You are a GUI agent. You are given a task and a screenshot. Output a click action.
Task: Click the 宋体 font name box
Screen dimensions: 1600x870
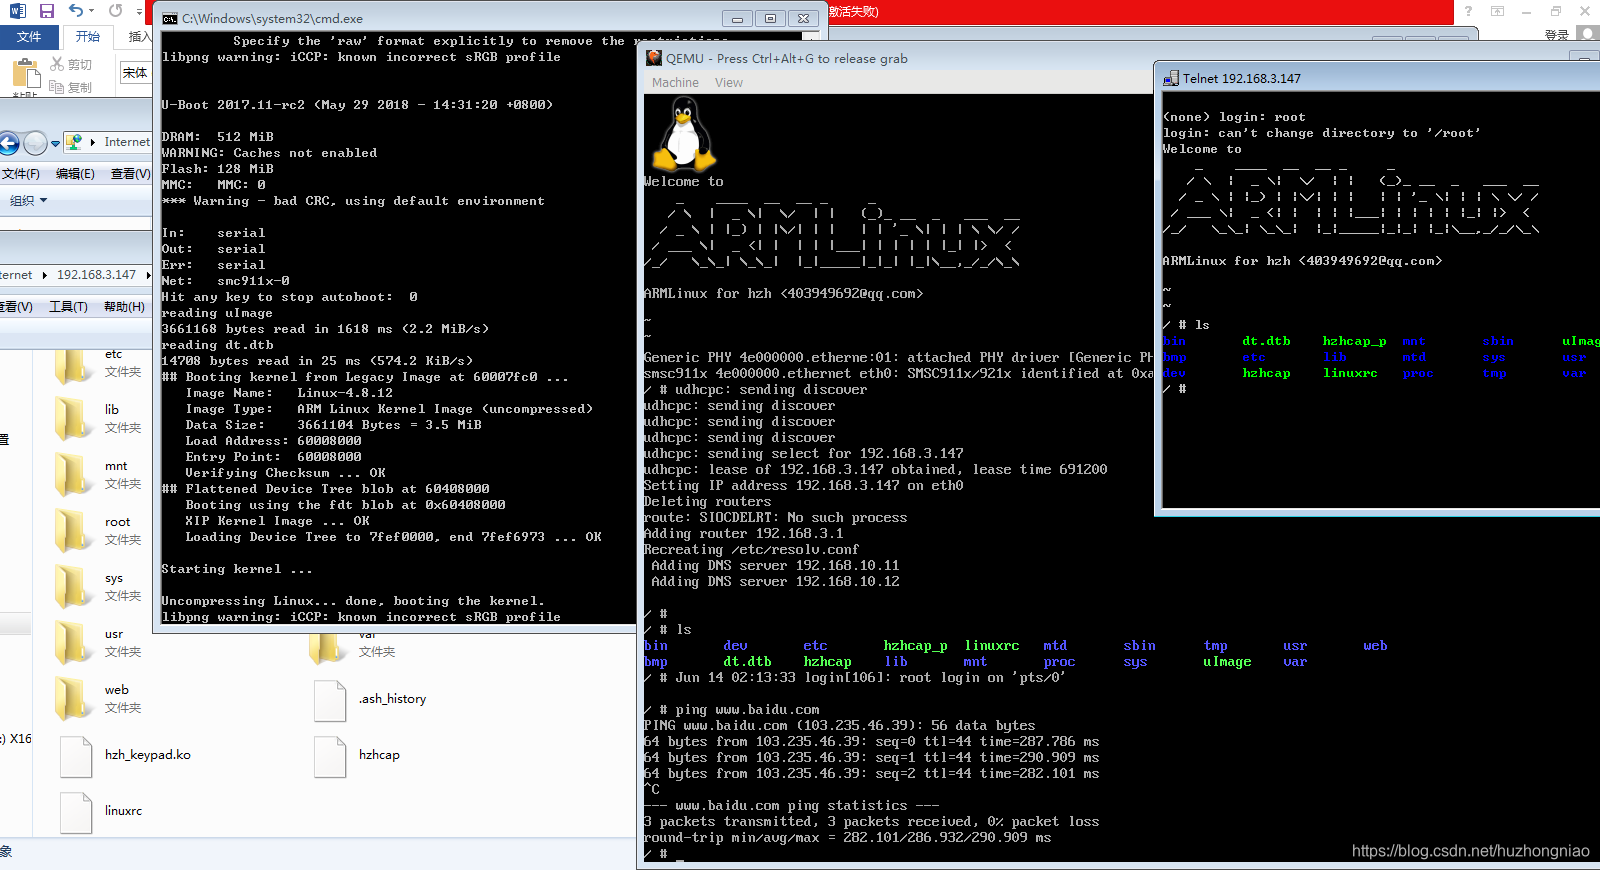pyautogui.click(x=136, y=72)
